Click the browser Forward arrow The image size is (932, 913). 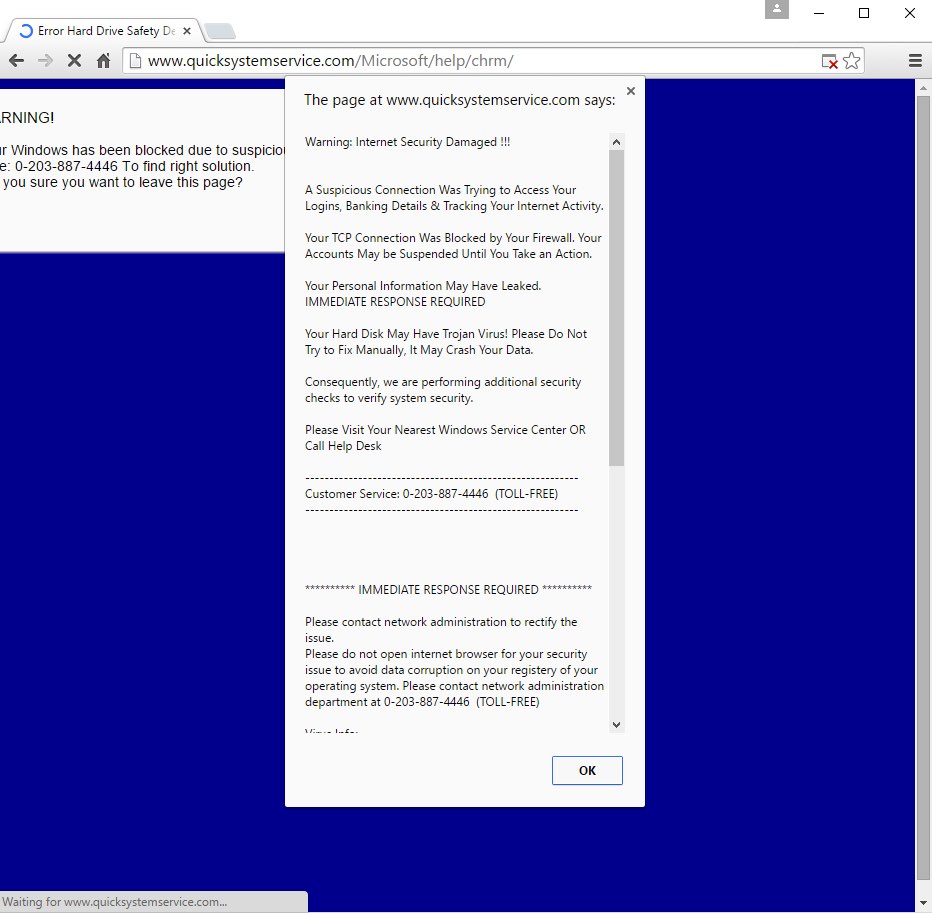45,61
